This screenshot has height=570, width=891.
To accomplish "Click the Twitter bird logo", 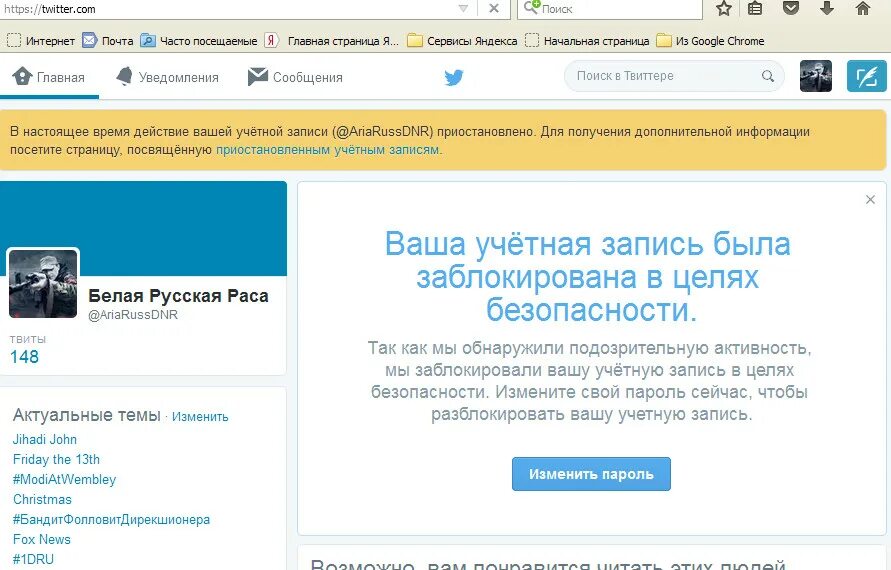I will click(453, 77).
